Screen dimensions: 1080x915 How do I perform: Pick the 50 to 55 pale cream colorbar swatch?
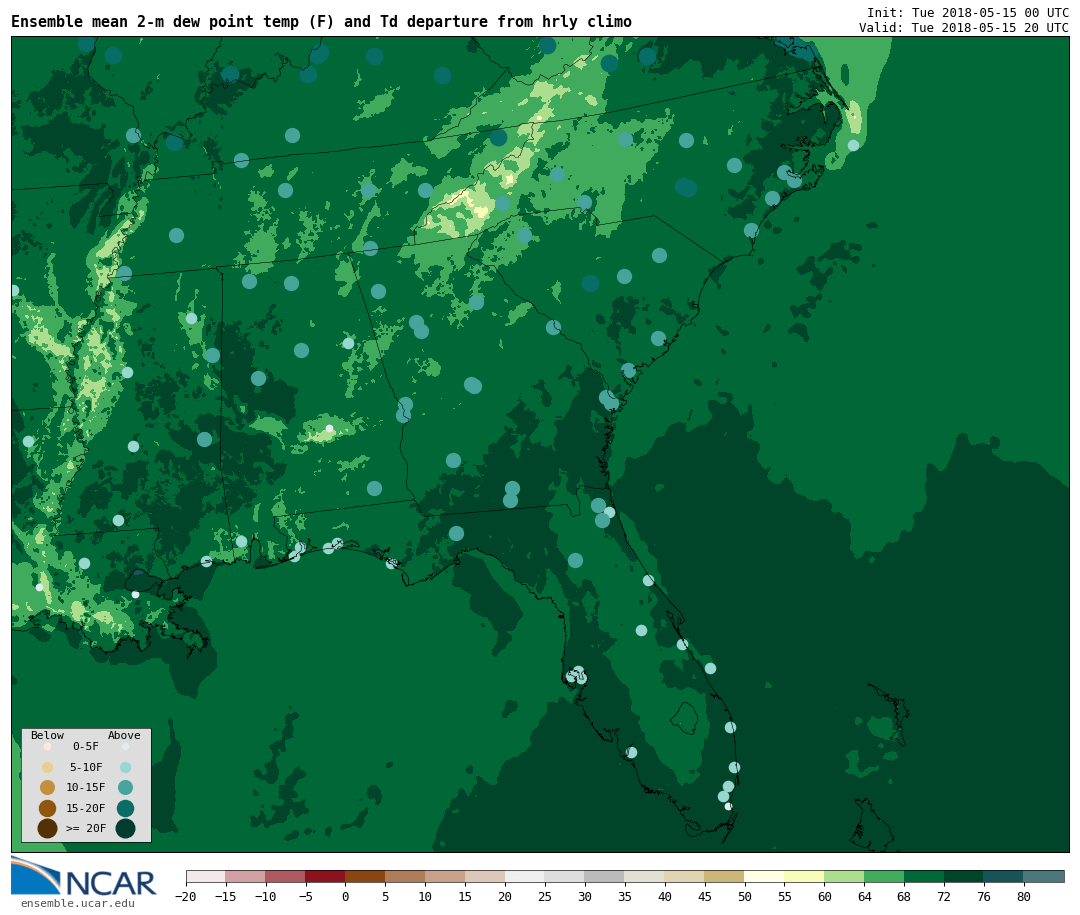765,876
